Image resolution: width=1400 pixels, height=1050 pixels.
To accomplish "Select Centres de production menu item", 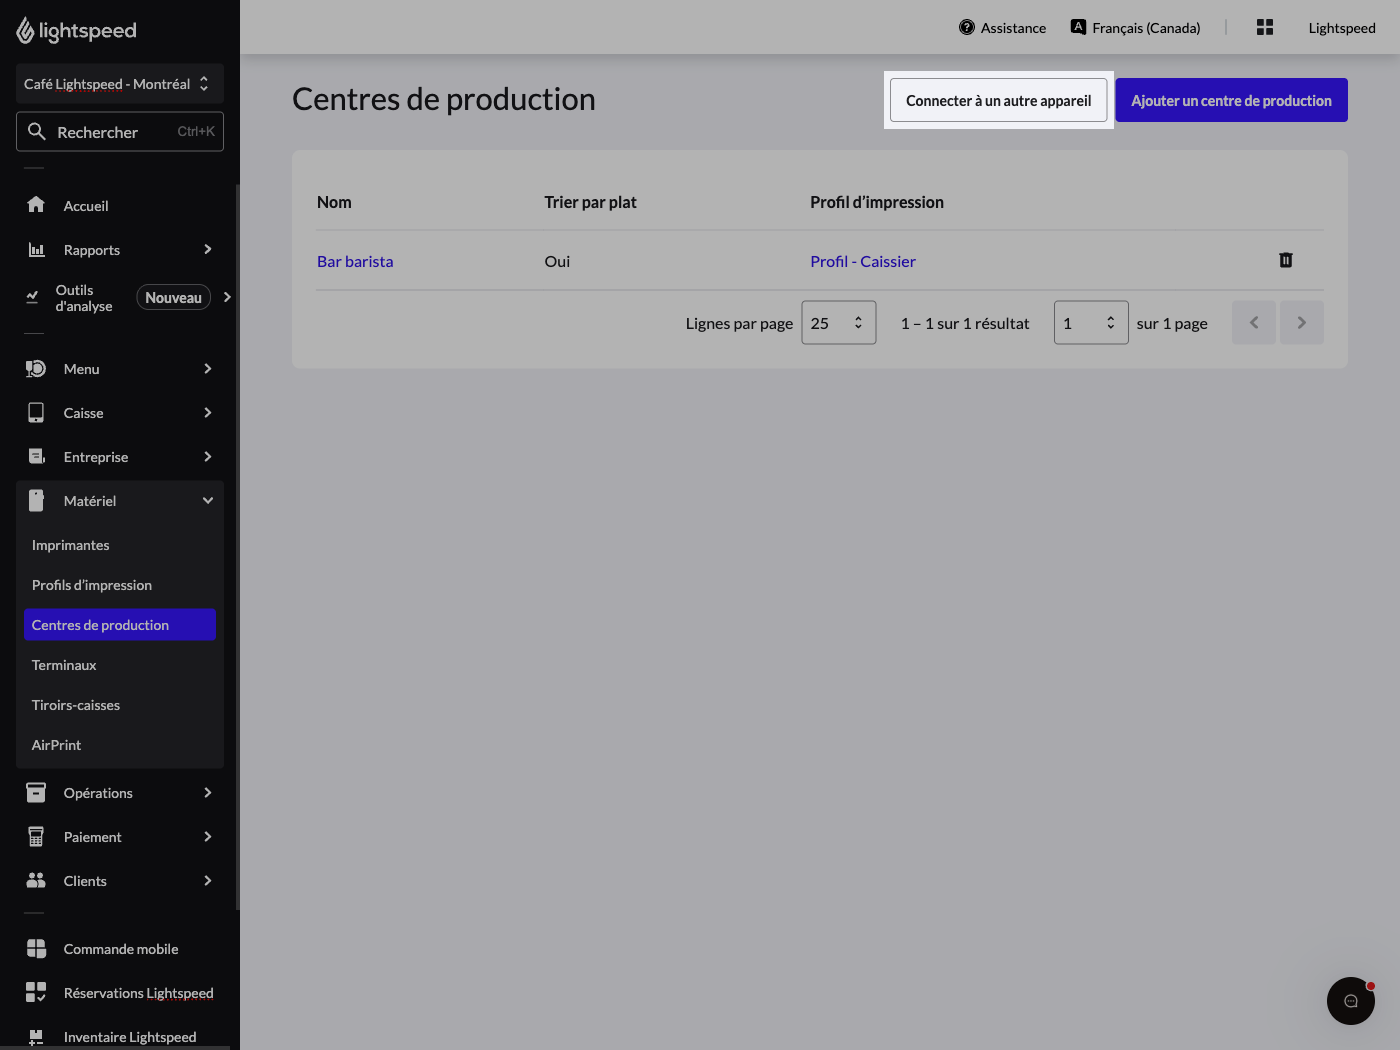I will tap(120, 625).
